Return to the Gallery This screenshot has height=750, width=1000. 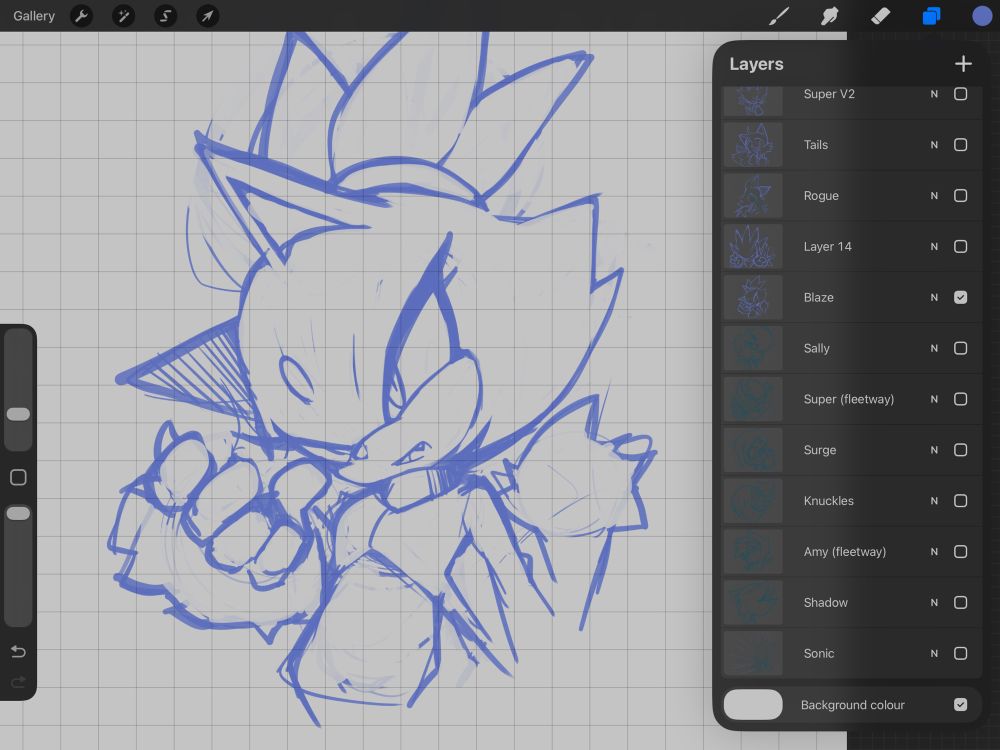click(34, 16)
